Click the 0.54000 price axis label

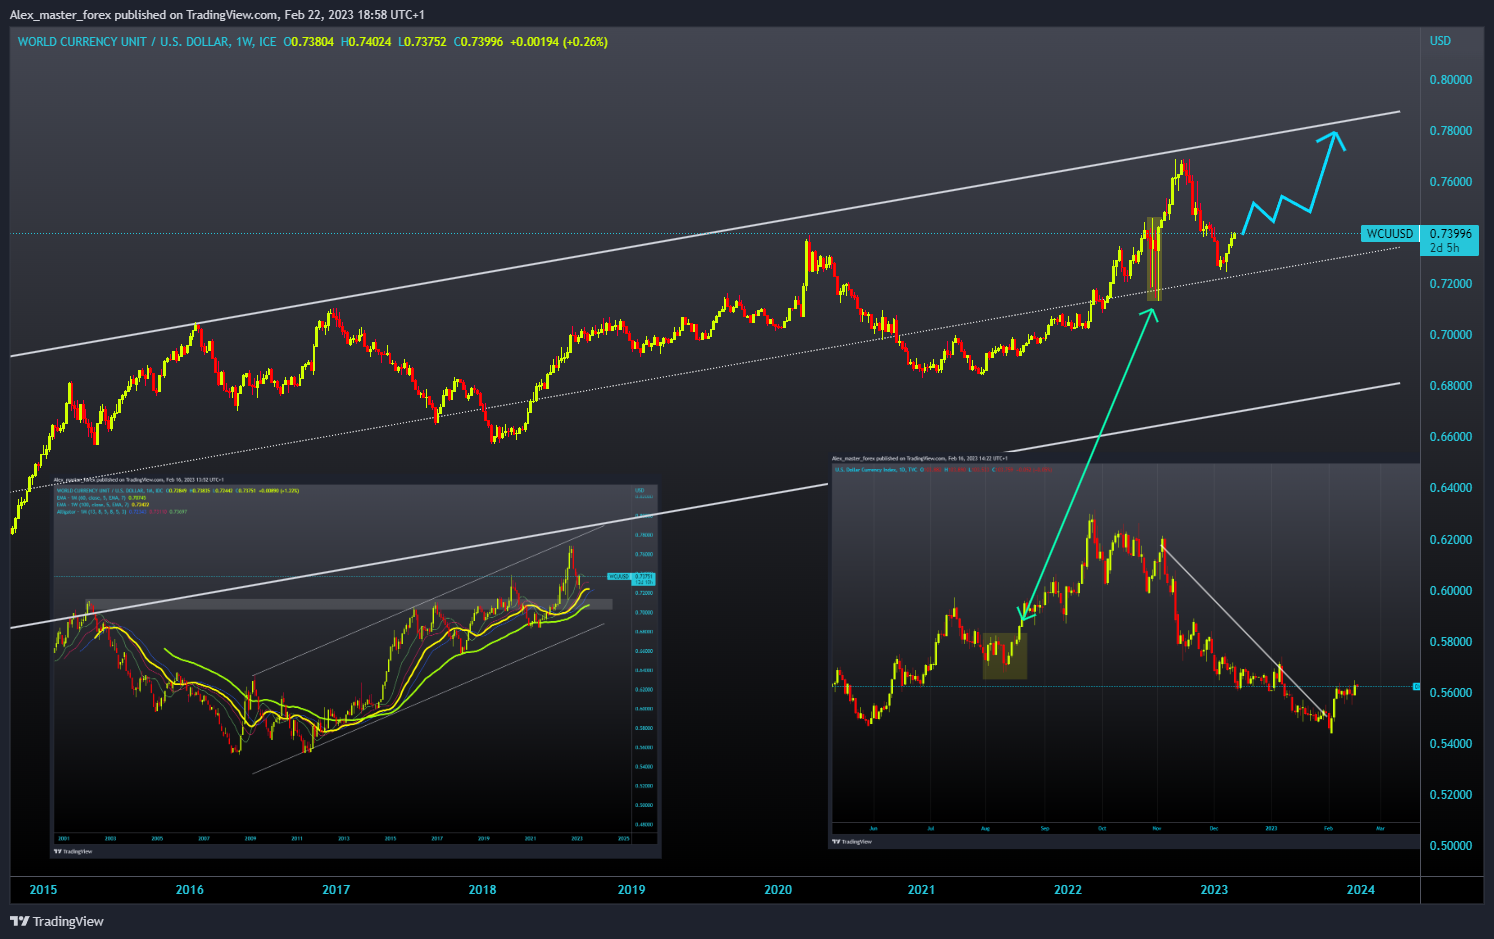[1450, 744]
